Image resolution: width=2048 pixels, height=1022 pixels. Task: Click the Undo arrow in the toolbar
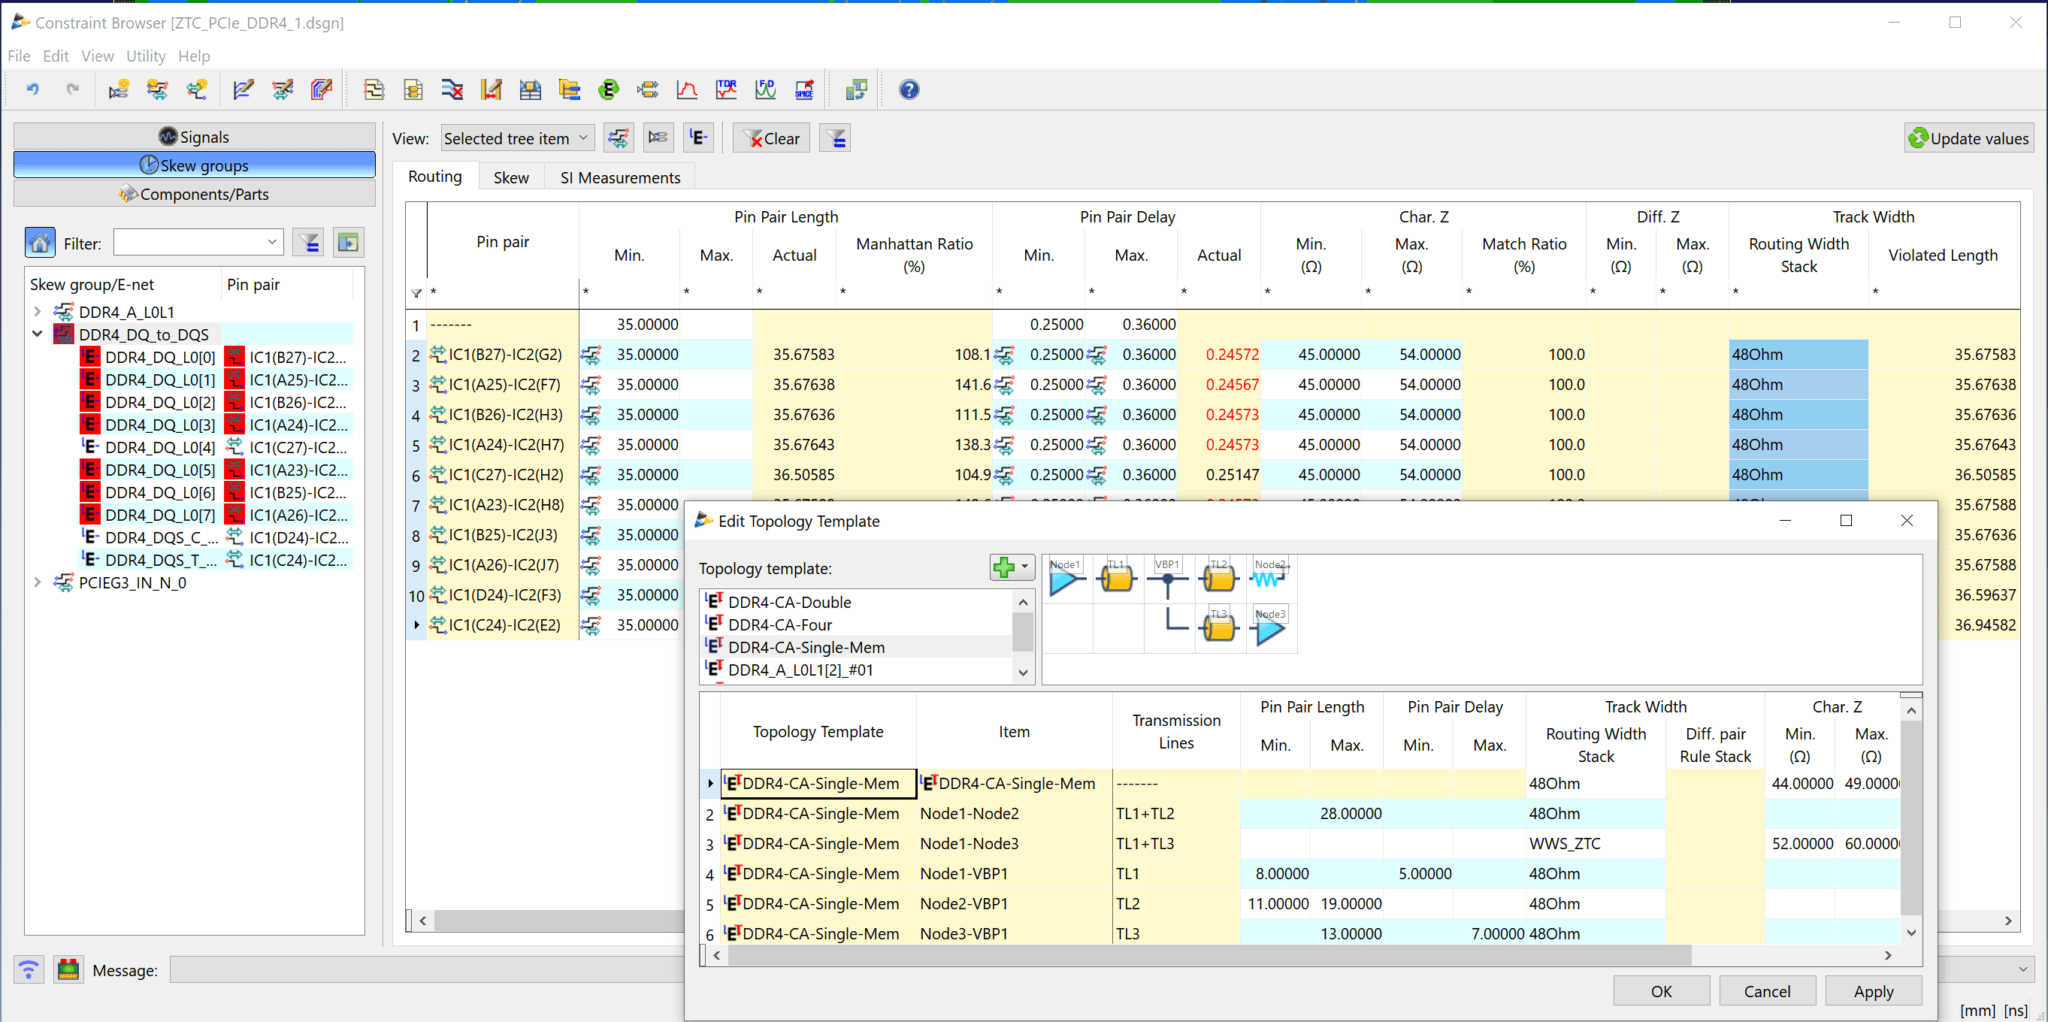coord(33,90)
